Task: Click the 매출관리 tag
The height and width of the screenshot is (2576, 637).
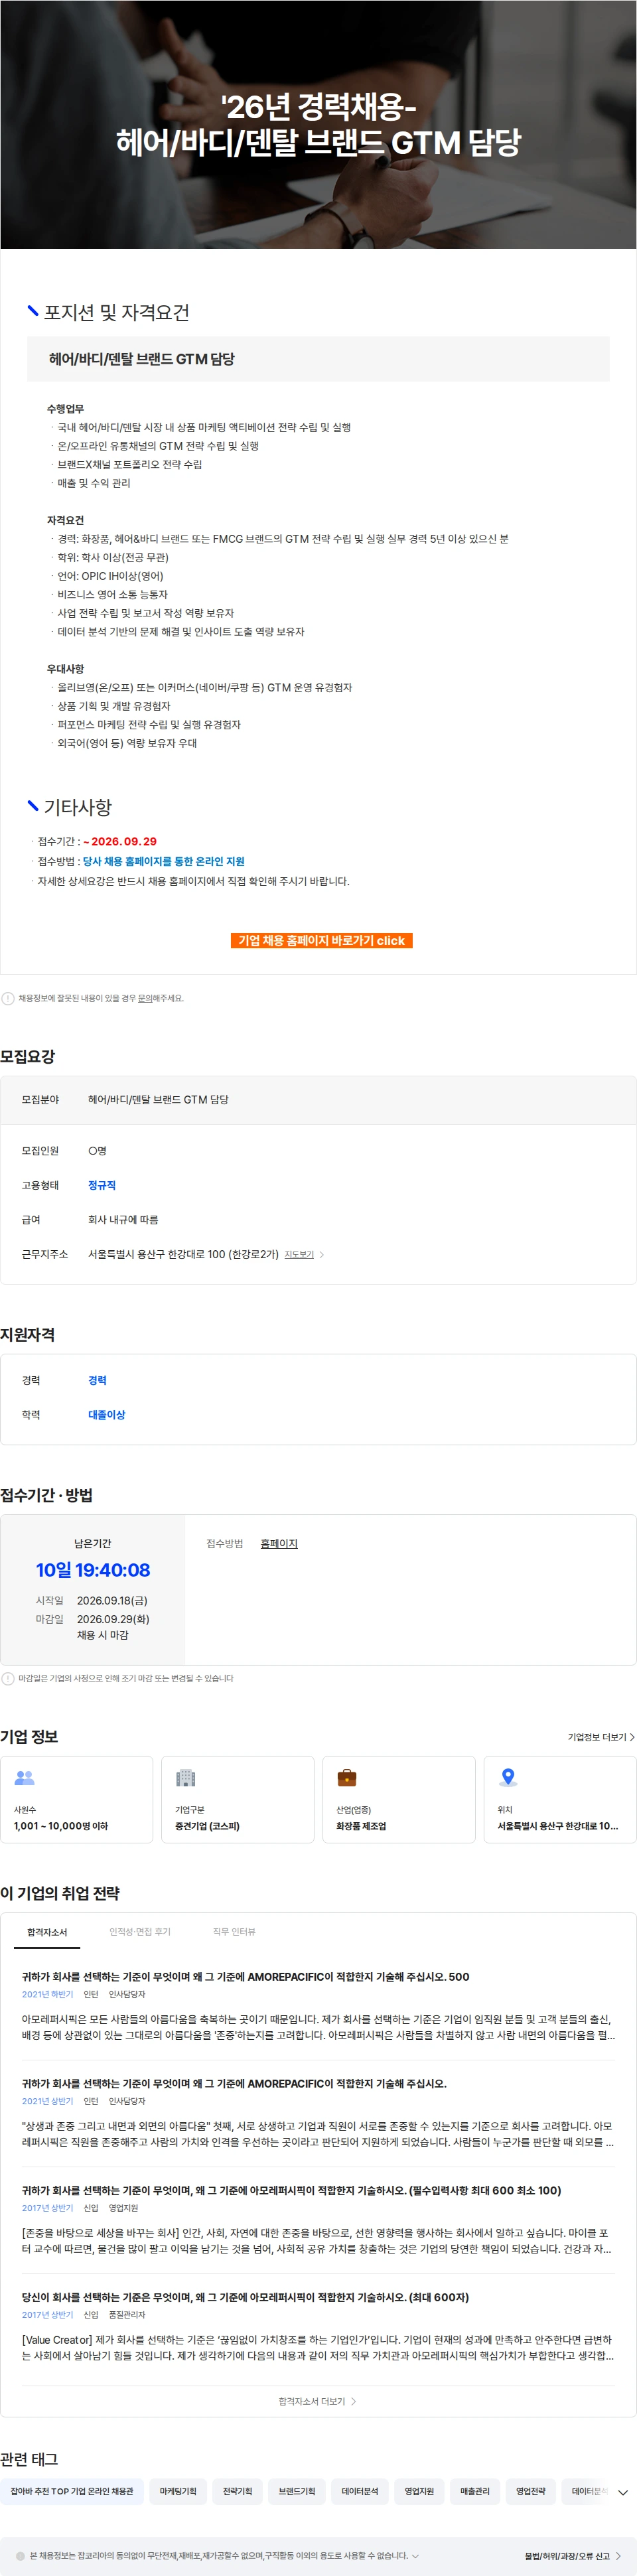Action: (475, 2491)
